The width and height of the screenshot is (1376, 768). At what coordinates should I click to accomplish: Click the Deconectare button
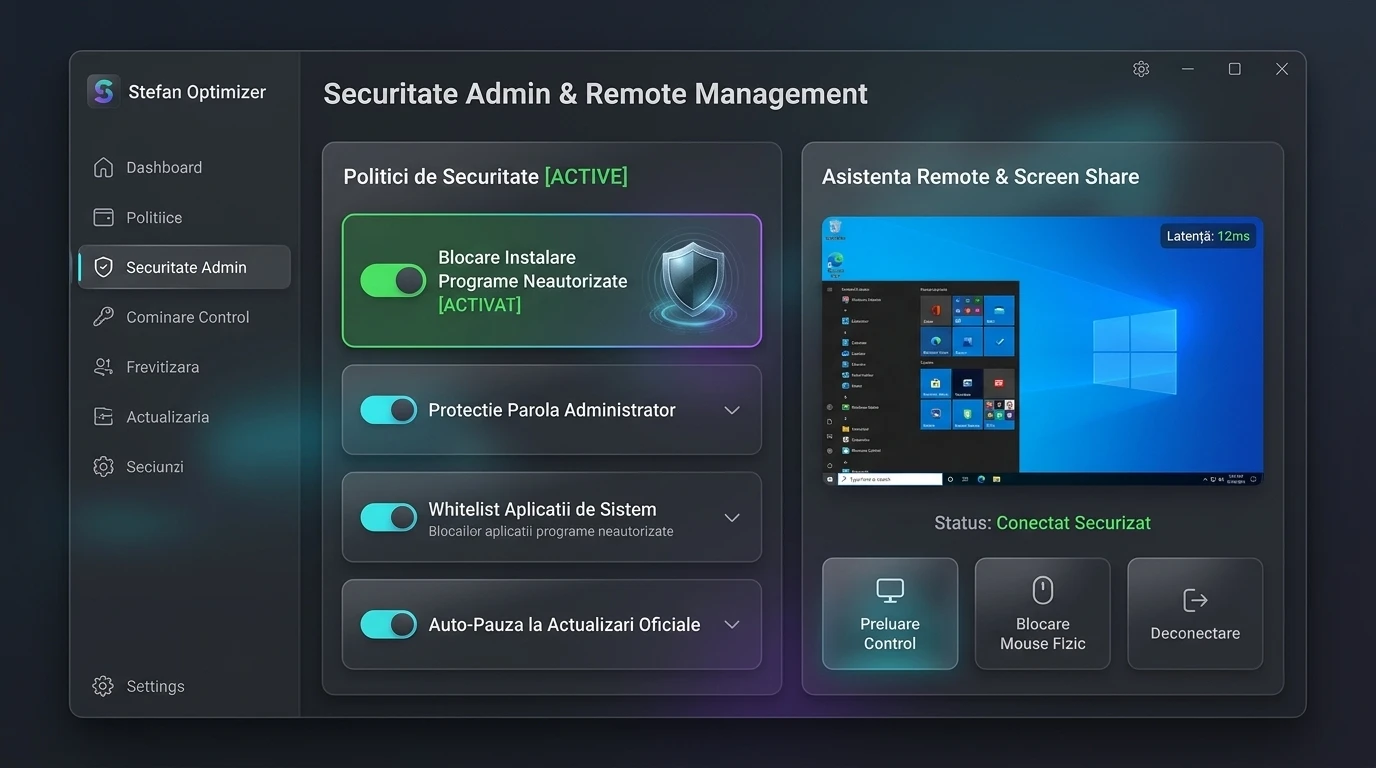(x=1195, y=614)
